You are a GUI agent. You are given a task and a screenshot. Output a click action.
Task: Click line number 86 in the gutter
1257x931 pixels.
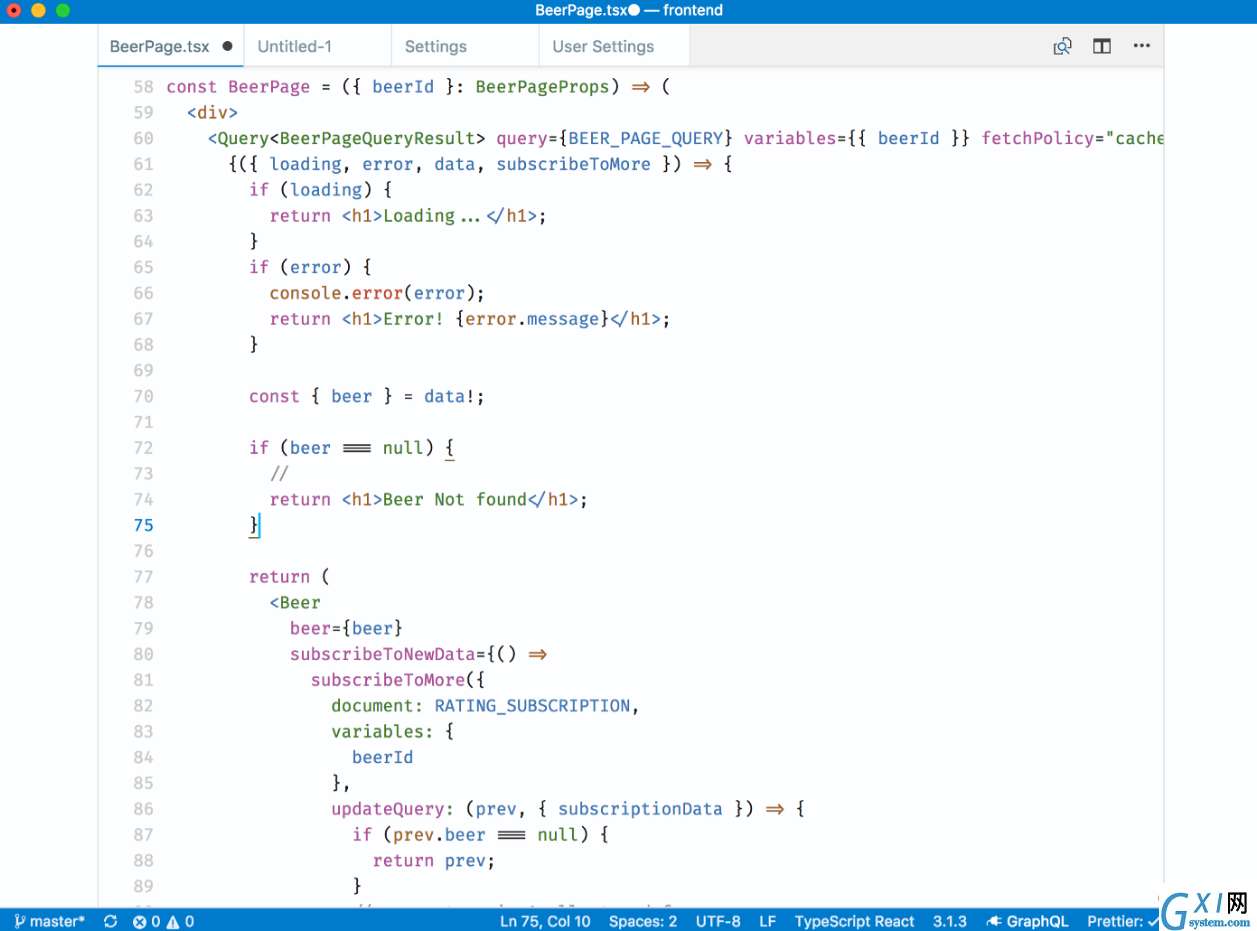[144, 808]
